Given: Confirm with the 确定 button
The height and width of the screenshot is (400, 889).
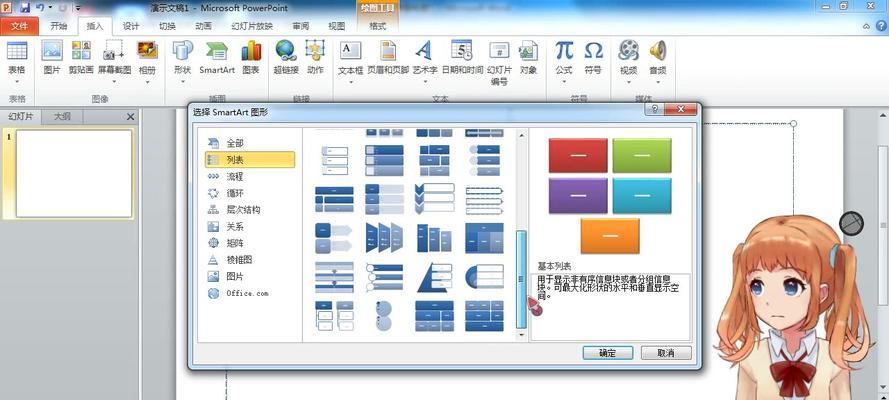Looking at the screenshot, I should 607,352.
